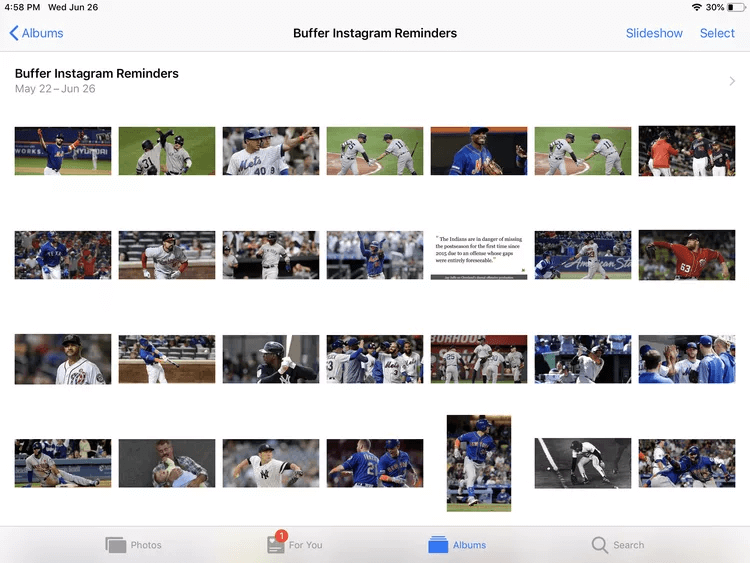This screenshot has height=563, width=750.
Task: Check the Wi-Fi status icon
Action: [696, 7]
